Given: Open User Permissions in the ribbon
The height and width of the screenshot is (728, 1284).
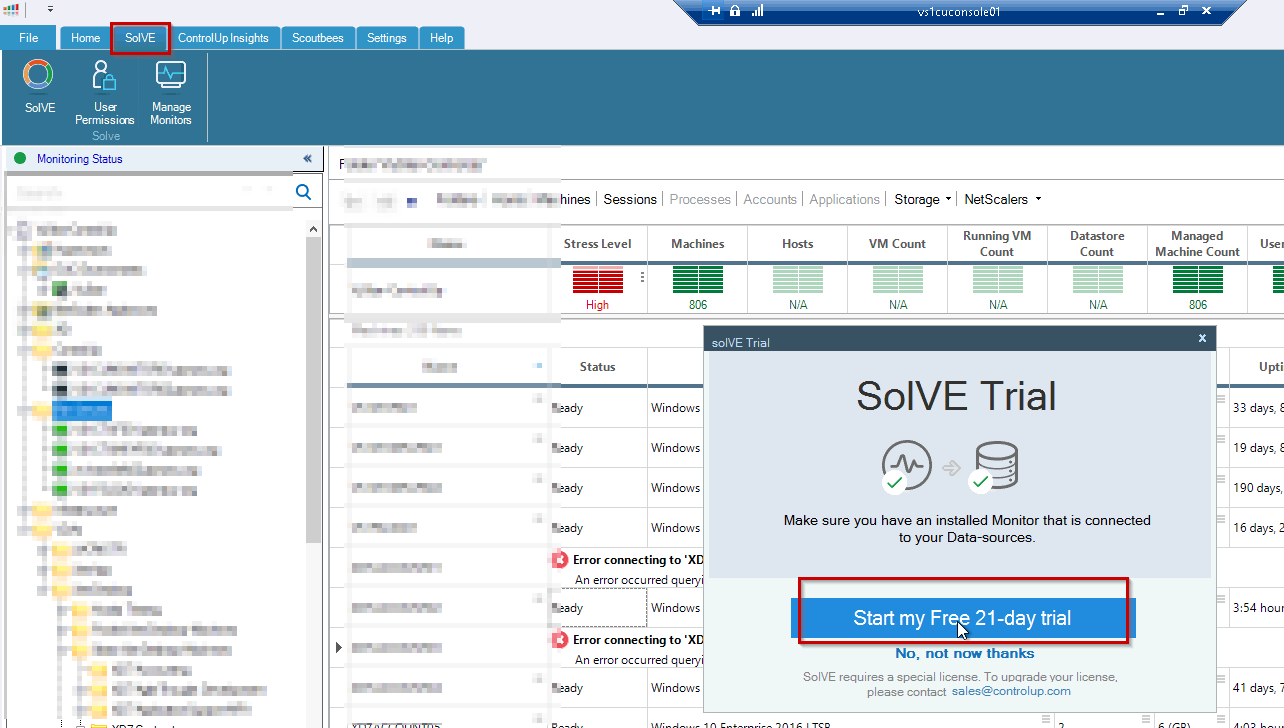Looking at the screenshot, I should pos(105,92).
